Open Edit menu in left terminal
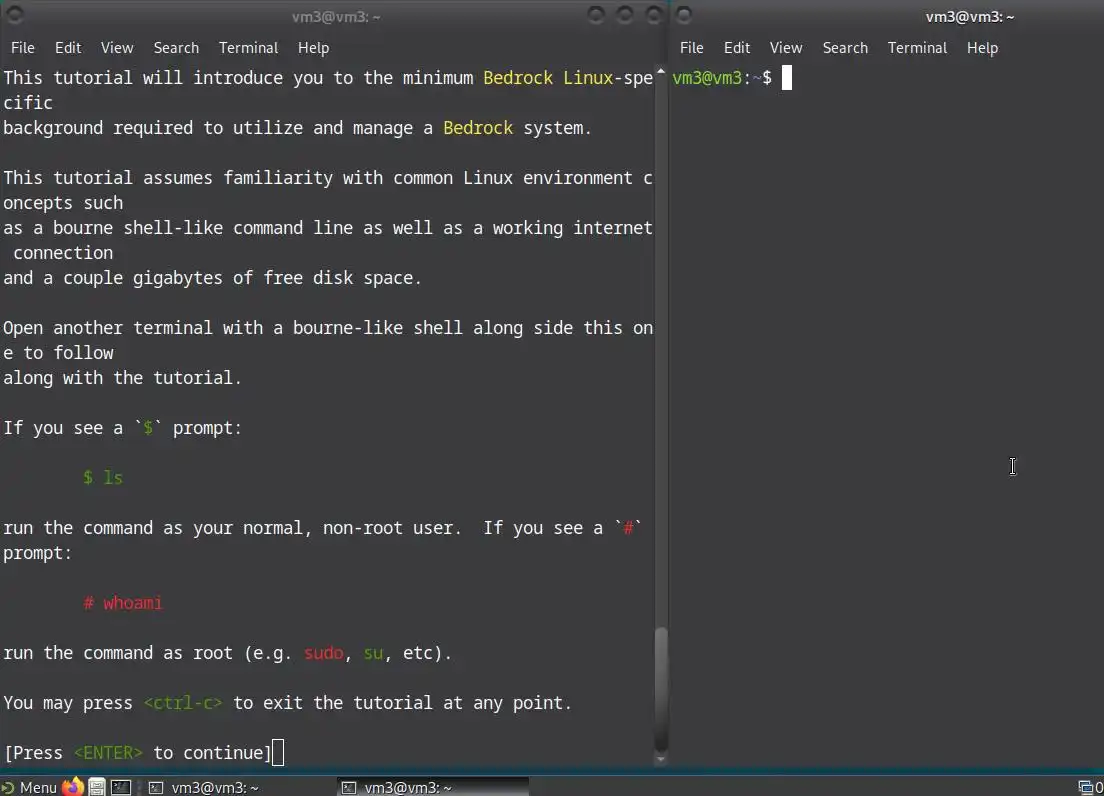The height and width of the screenshot is (796, 1104). (x=68, y=48)
